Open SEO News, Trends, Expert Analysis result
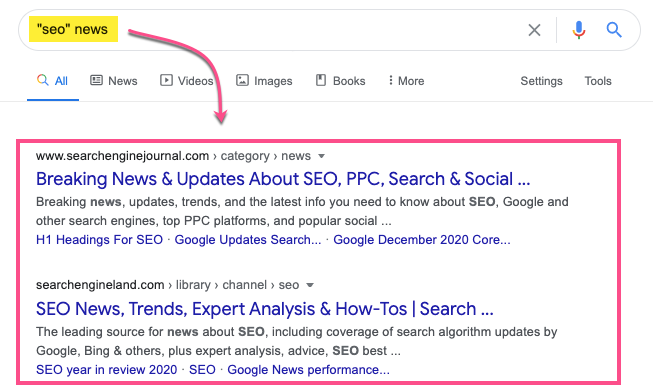 [x=264, y=309]
